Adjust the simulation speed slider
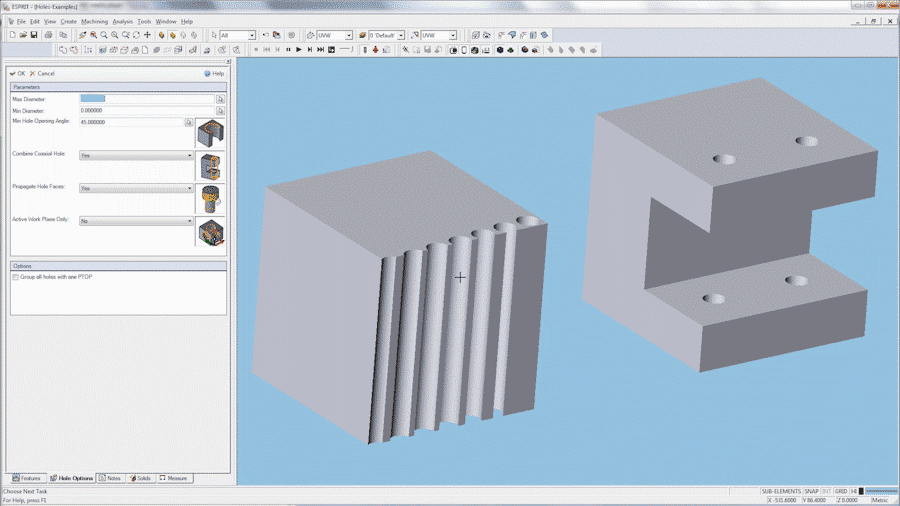 point(346,50)
